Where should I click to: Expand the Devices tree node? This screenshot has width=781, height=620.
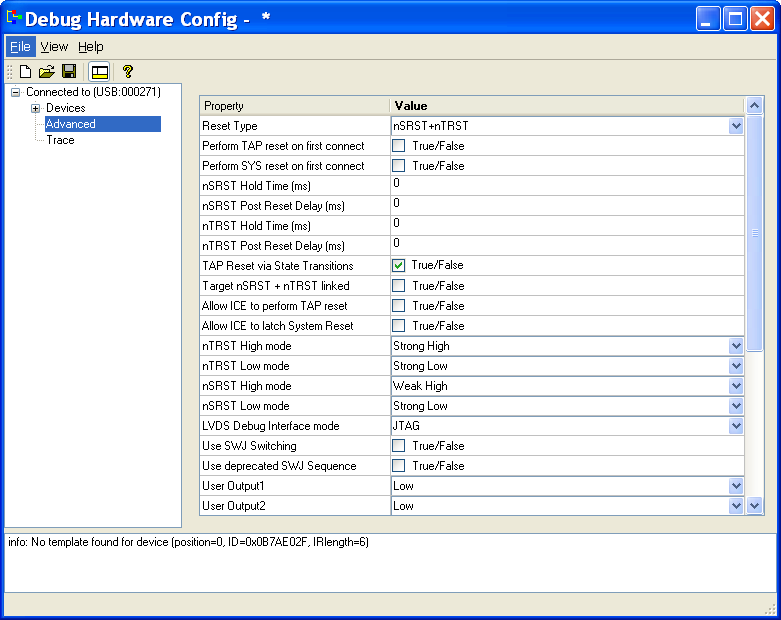[x=35, y=108]
